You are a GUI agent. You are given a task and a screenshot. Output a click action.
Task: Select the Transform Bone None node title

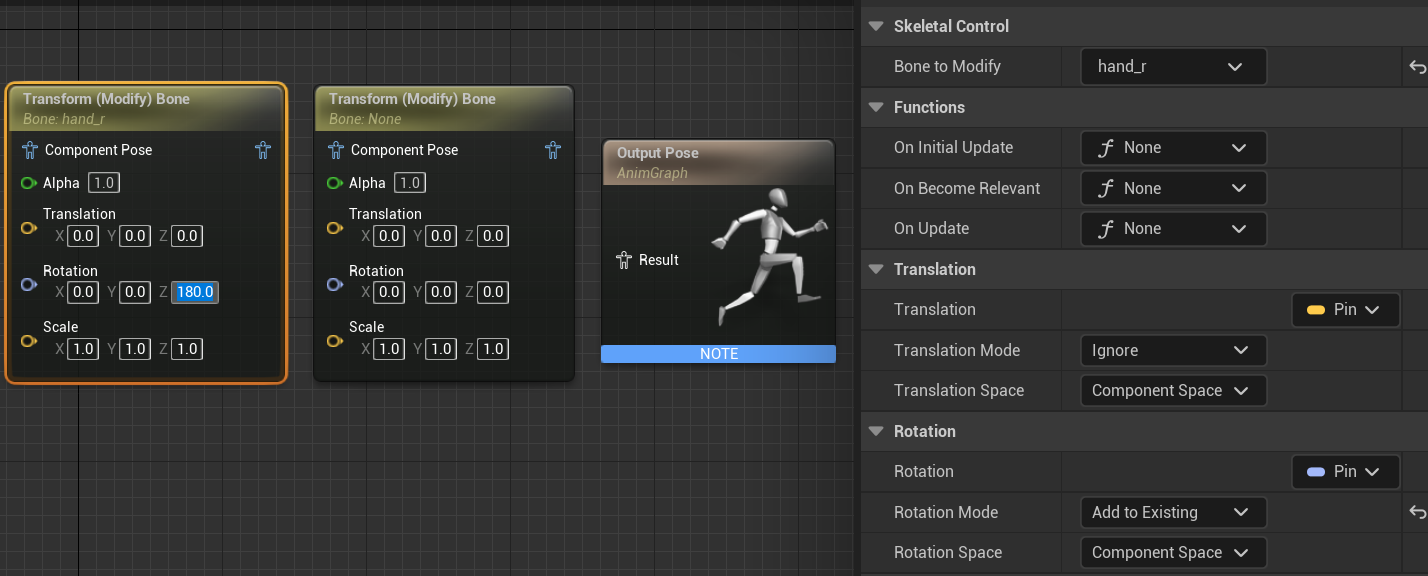pyautogui.click(x=412, y=99)
